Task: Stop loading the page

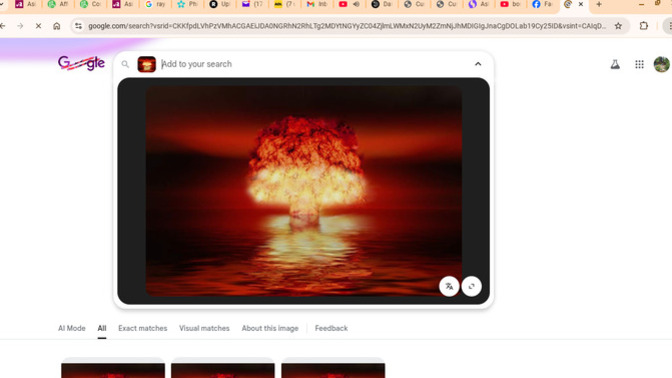Action: click(38, 26)
